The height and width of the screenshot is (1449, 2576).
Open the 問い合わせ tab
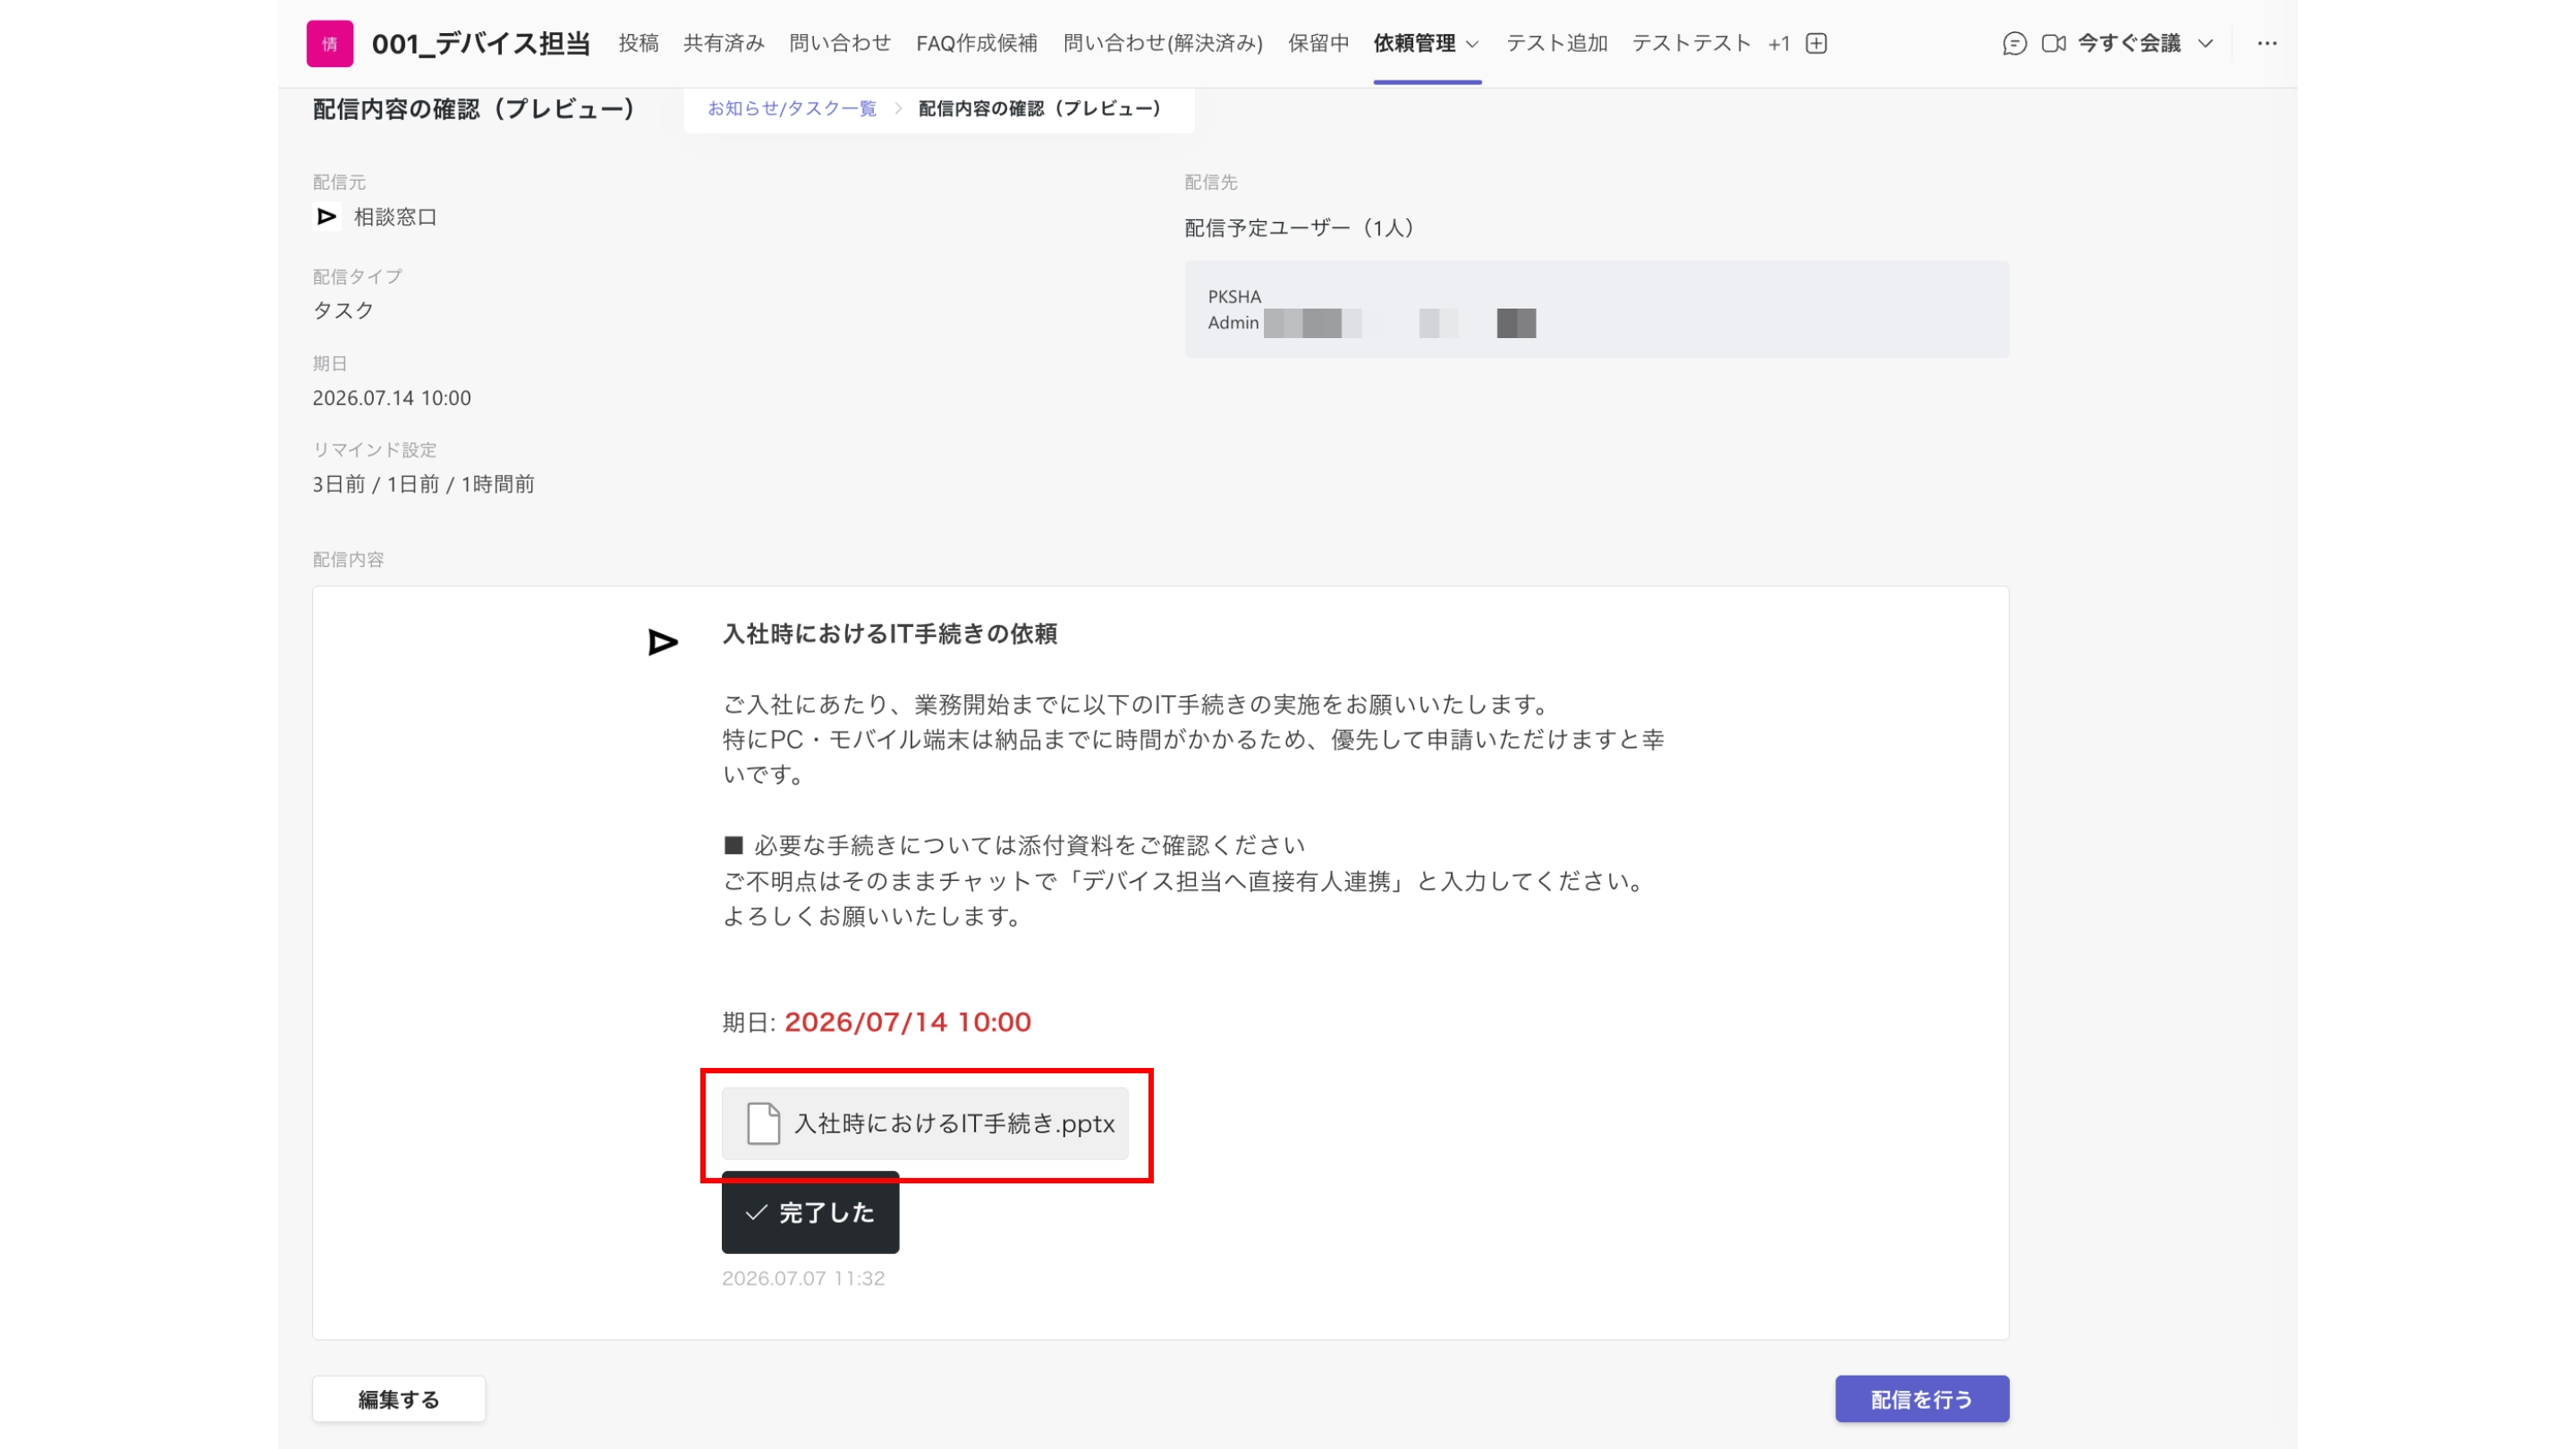tap(839, 44)
